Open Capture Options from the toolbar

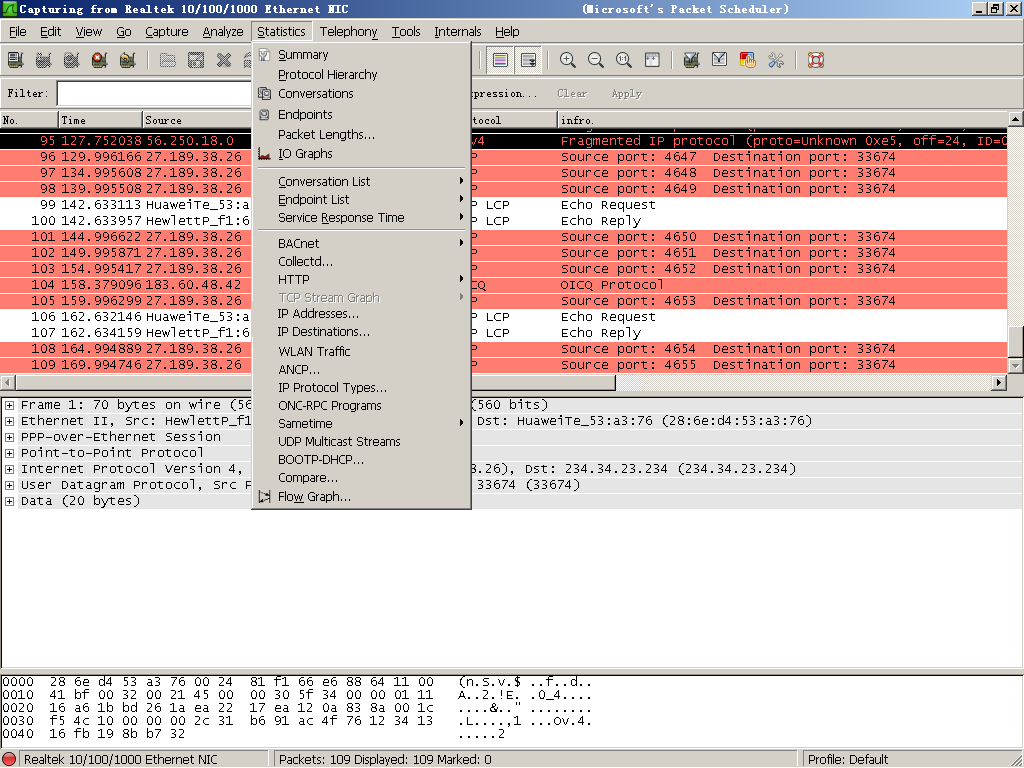click(x=44, y=60)
